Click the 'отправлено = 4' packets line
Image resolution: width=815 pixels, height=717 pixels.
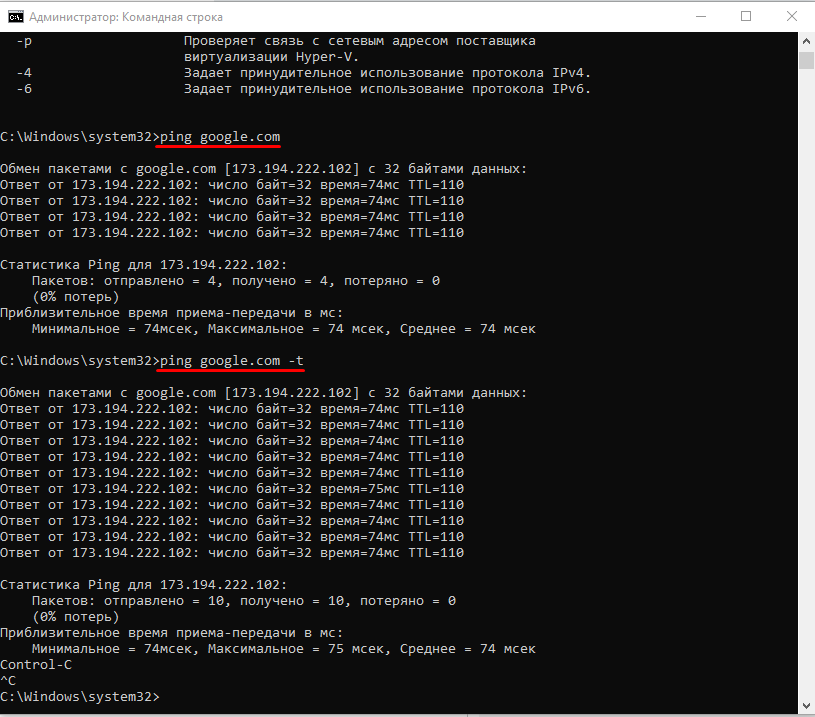[235, 280]
